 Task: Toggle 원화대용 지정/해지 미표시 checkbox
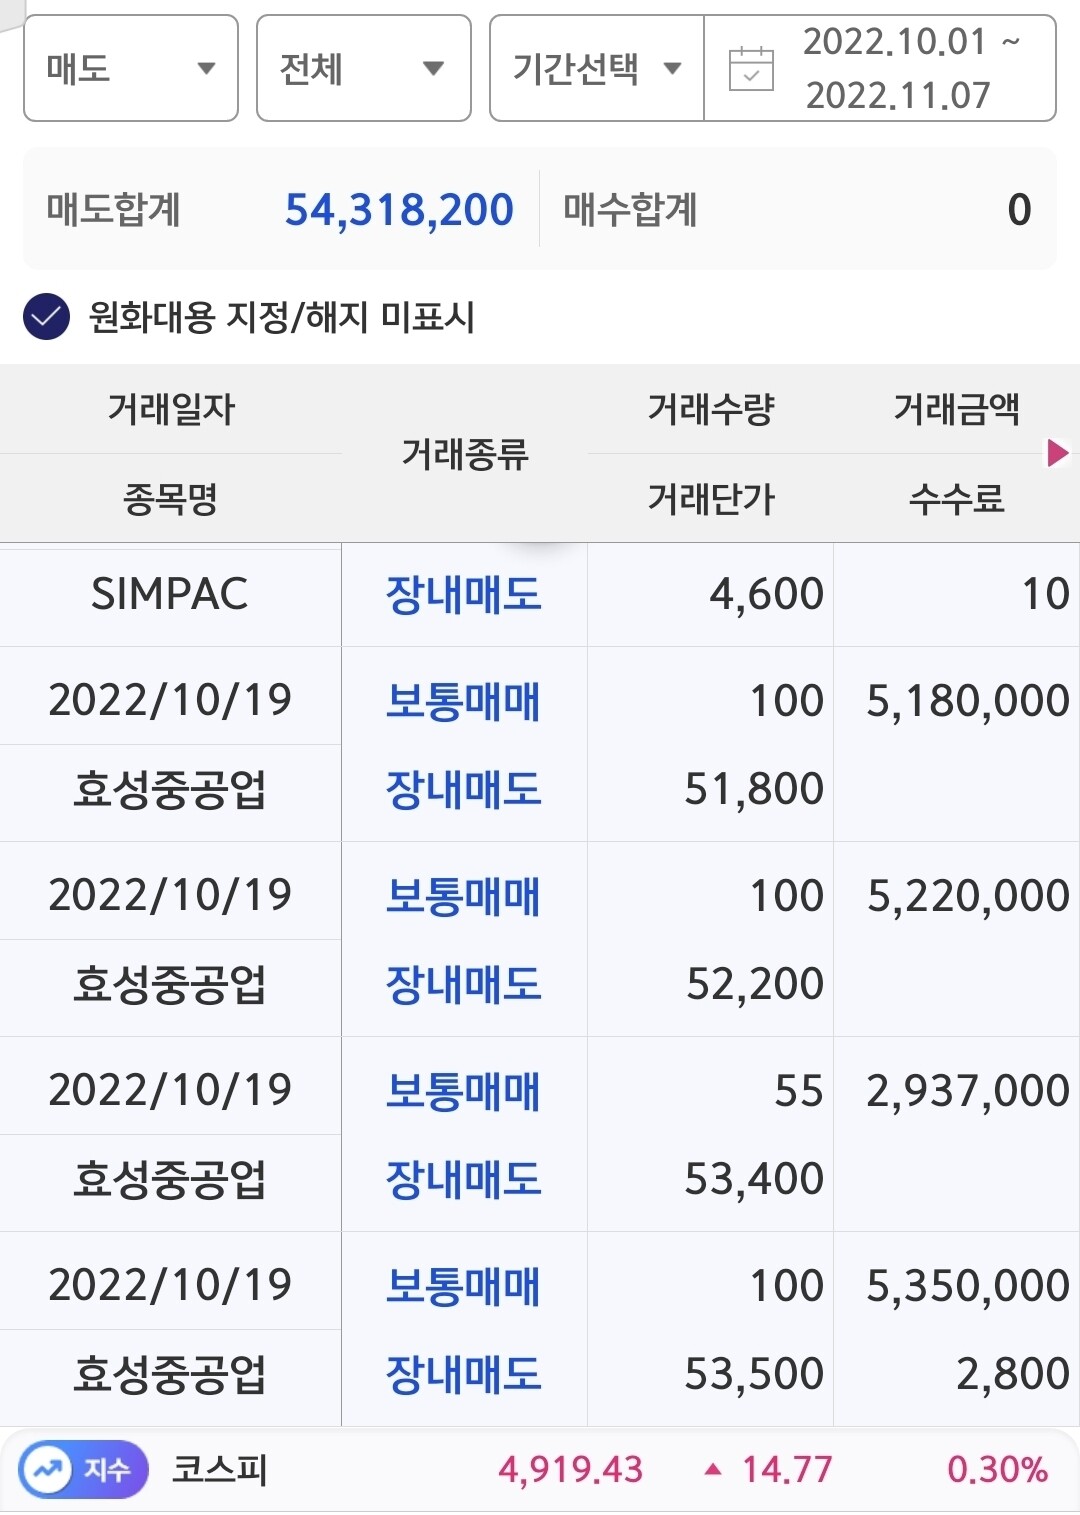point(46,317)
